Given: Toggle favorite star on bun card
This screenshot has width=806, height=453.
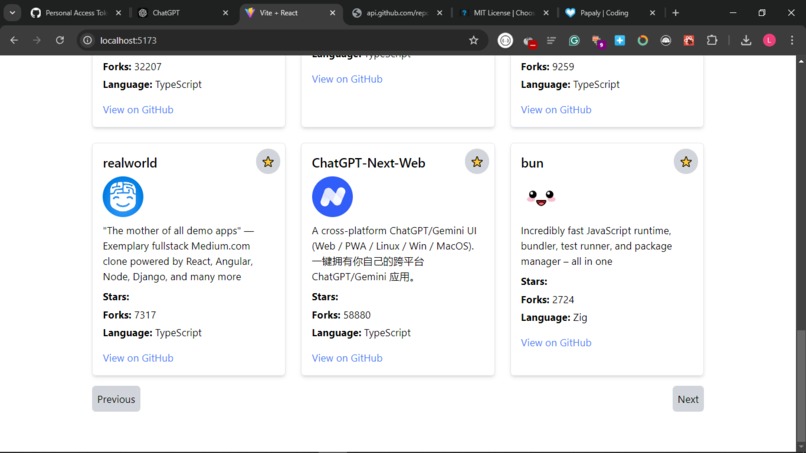Looking at the screenshot, I should coord(686,162).
